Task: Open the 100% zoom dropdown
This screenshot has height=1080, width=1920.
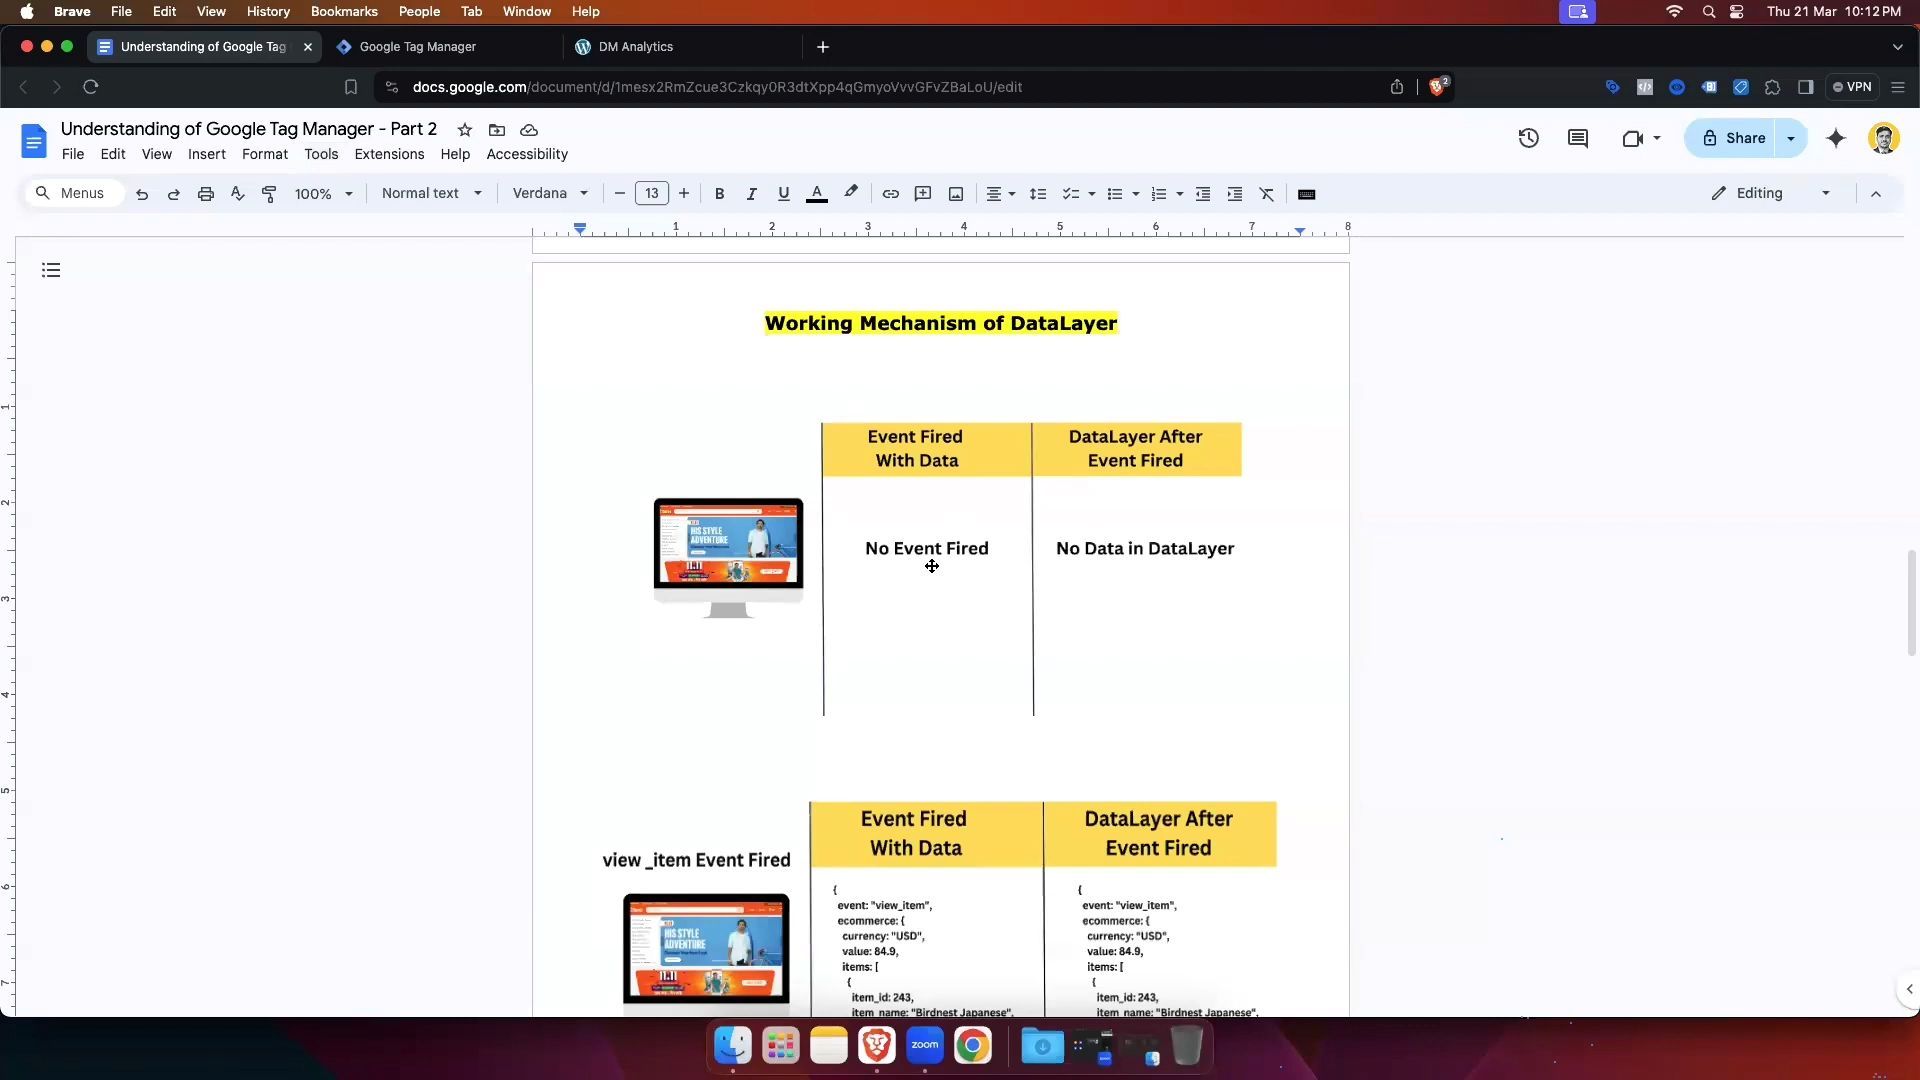Action: 324,194
